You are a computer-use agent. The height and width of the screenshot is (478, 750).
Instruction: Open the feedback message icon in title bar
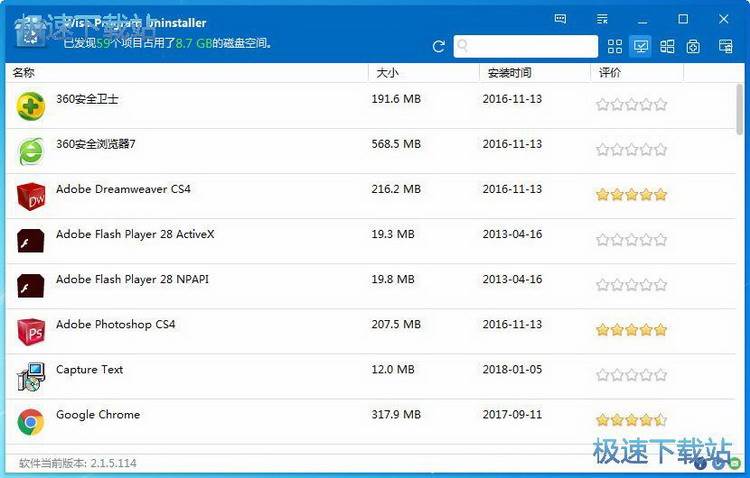(560, 19)
